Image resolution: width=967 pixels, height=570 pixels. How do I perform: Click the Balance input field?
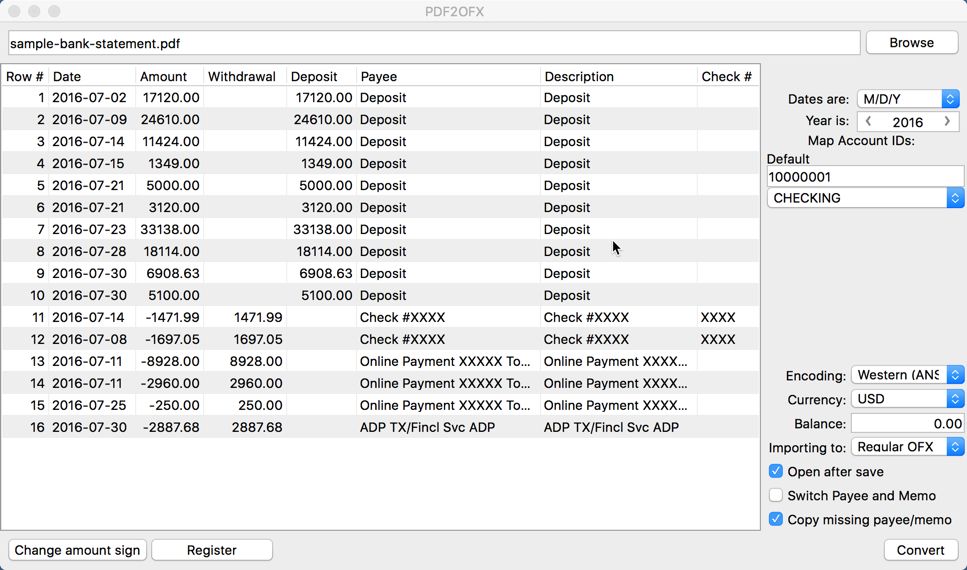907,423
